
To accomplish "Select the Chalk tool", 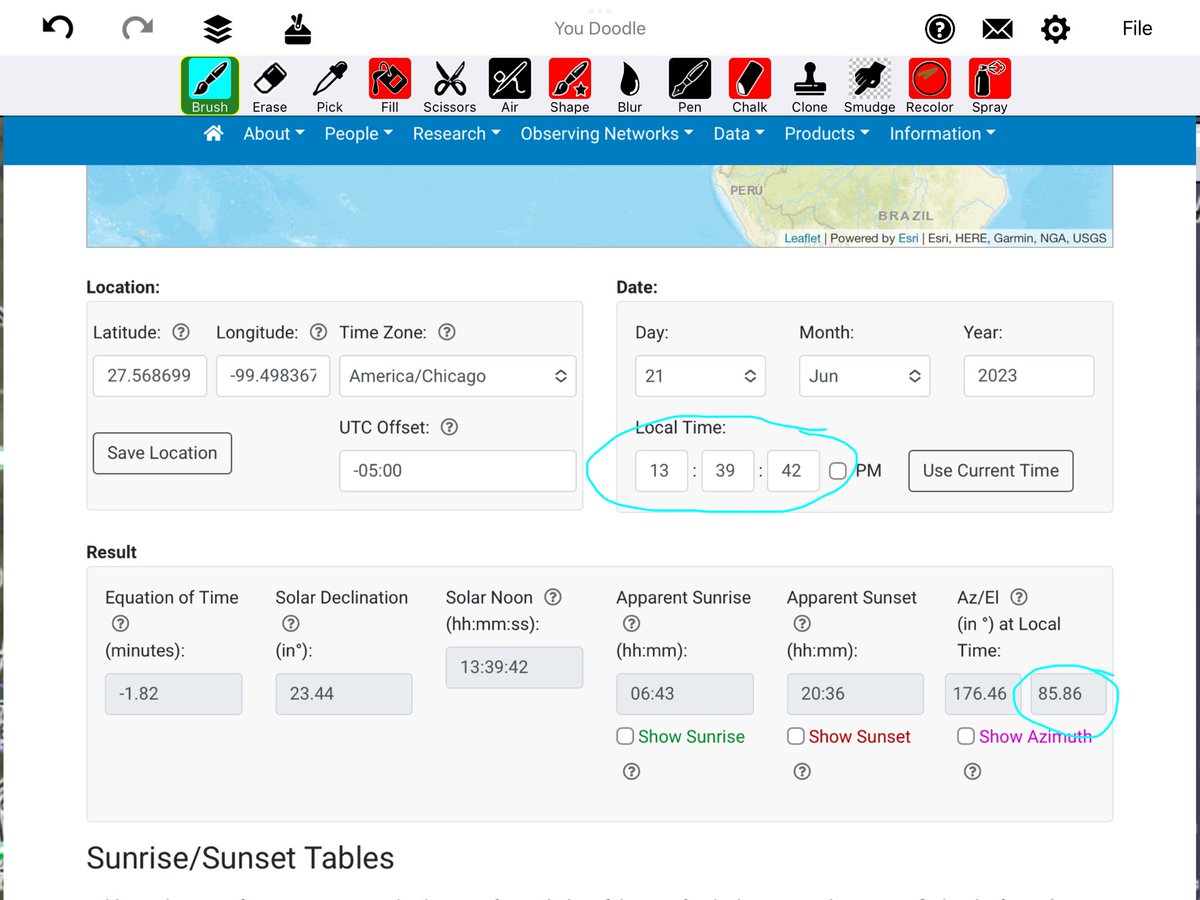I will pos(750,85).
